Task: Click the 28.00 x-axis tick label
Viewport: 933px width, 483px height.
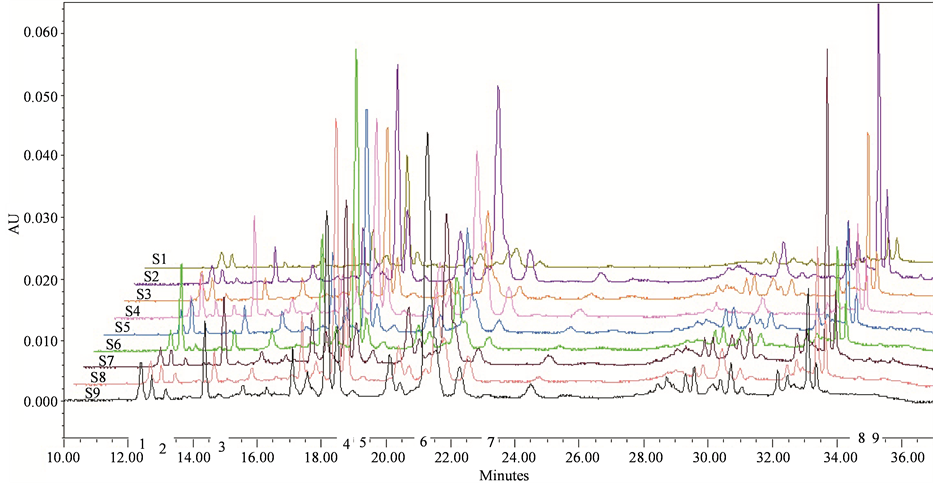Action: click(644, 458)
